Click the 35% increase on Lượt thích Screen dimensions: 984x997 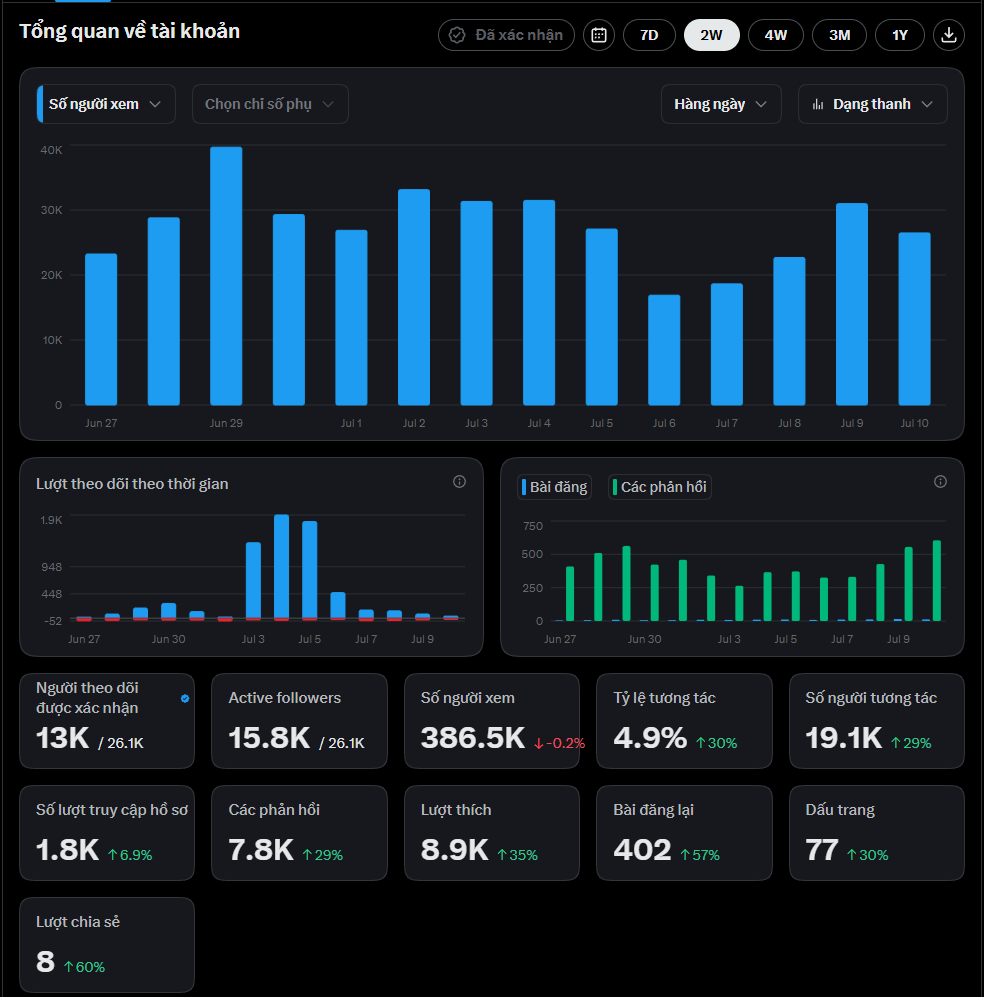[517, 855]
